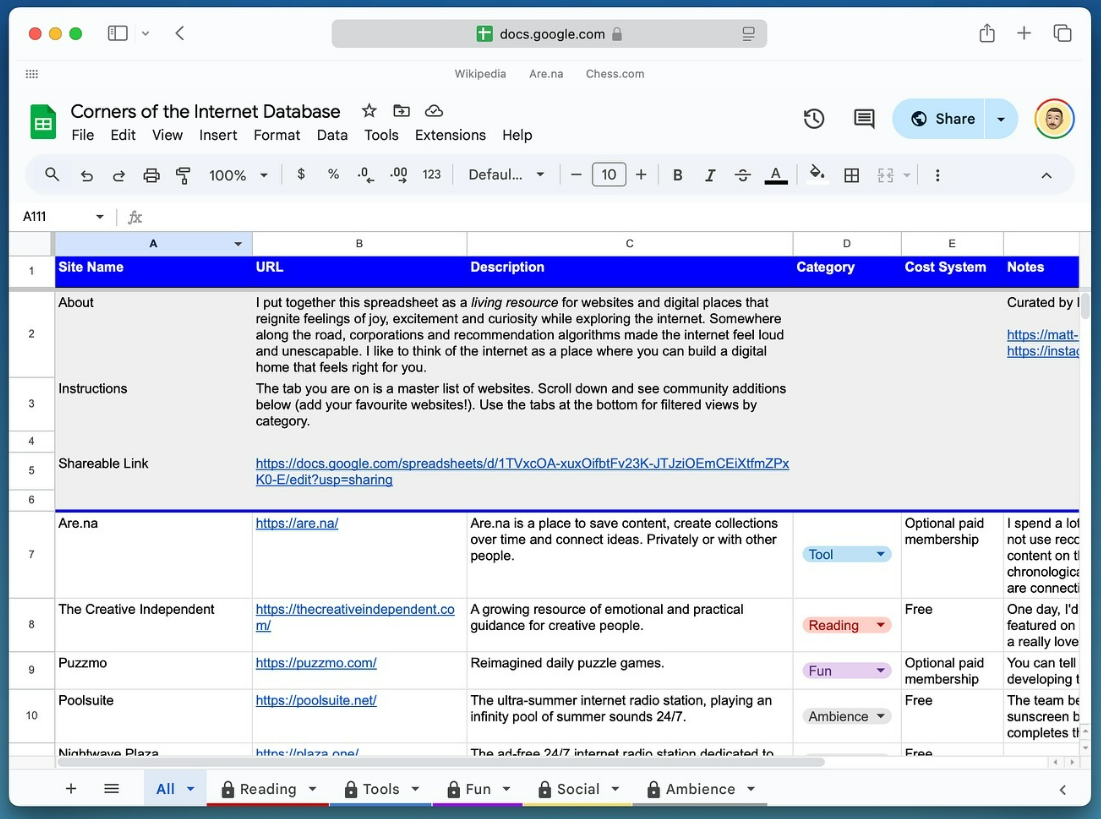Expand the merge cells options arrow

(906, 175)
